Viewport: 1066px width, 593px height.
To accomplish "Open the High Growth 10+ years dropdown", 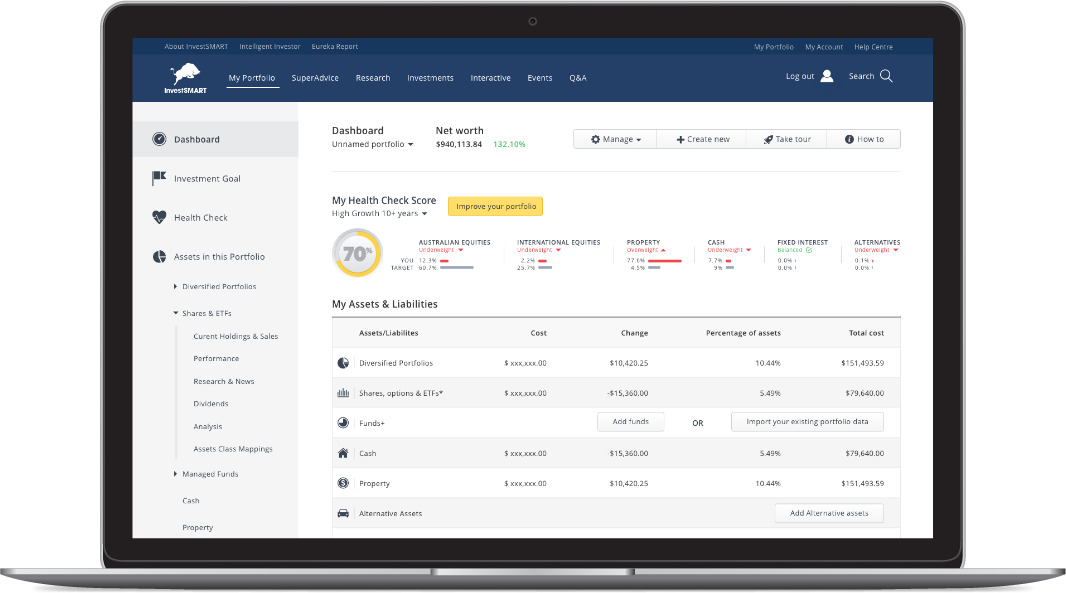I will point(379,214).
